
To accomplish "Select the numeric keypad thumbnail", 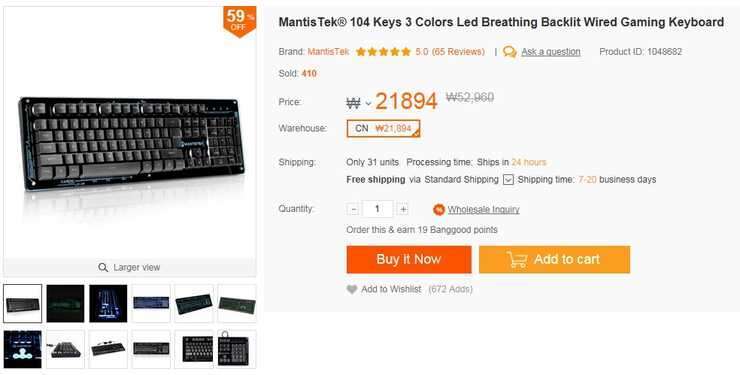I will [x=237, y=350].
